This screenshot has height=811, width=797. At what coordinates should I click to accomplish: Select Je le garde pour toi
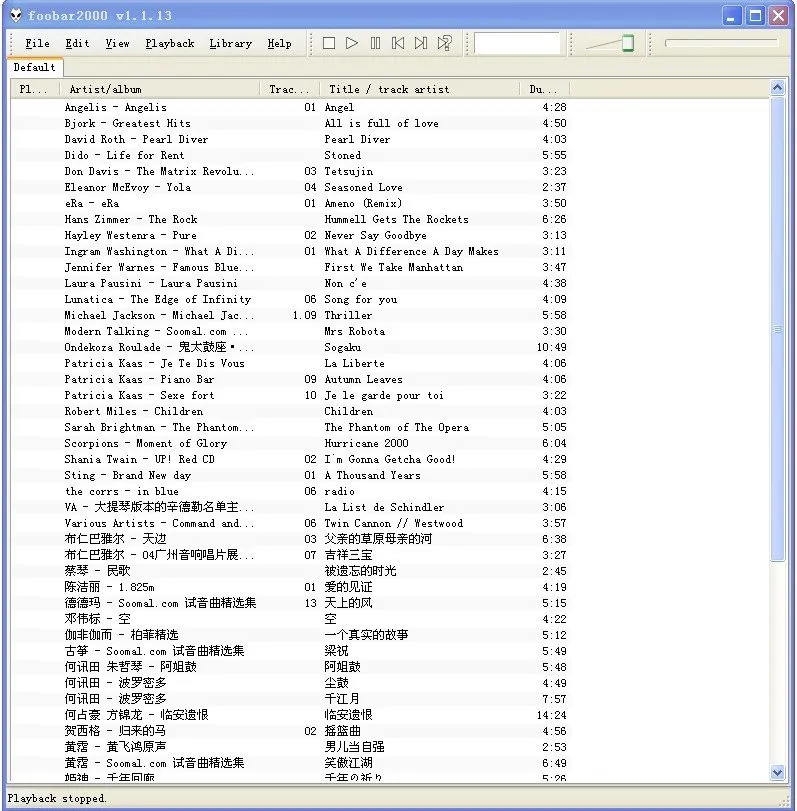click(x=384, y=395)
